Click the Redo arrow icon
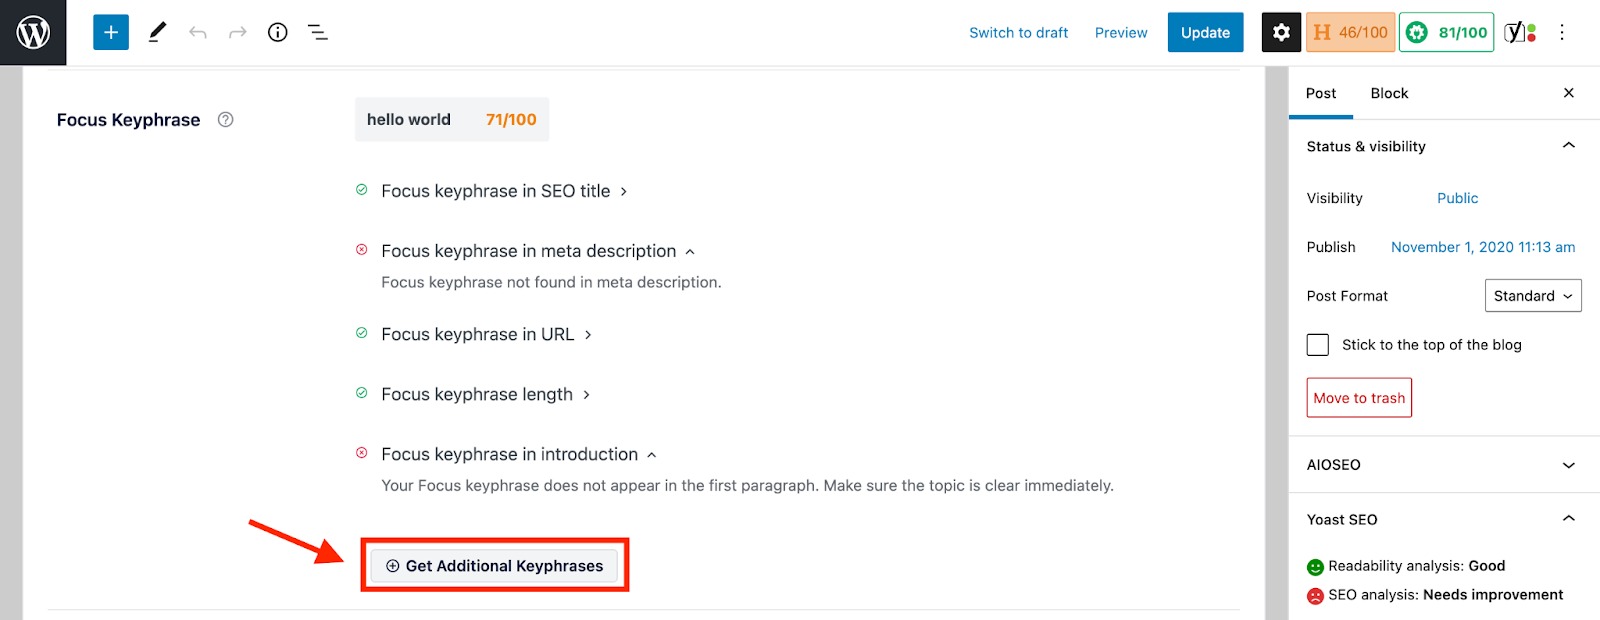Screen dimensions: 1600x620 coord(236,31)
